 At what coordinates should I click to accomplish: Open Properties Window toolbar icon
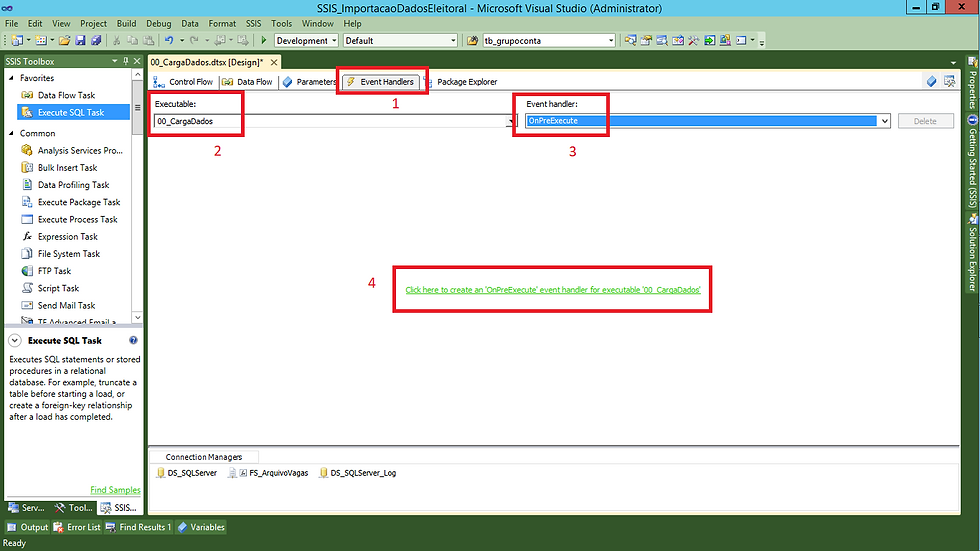tap(646, 41)
